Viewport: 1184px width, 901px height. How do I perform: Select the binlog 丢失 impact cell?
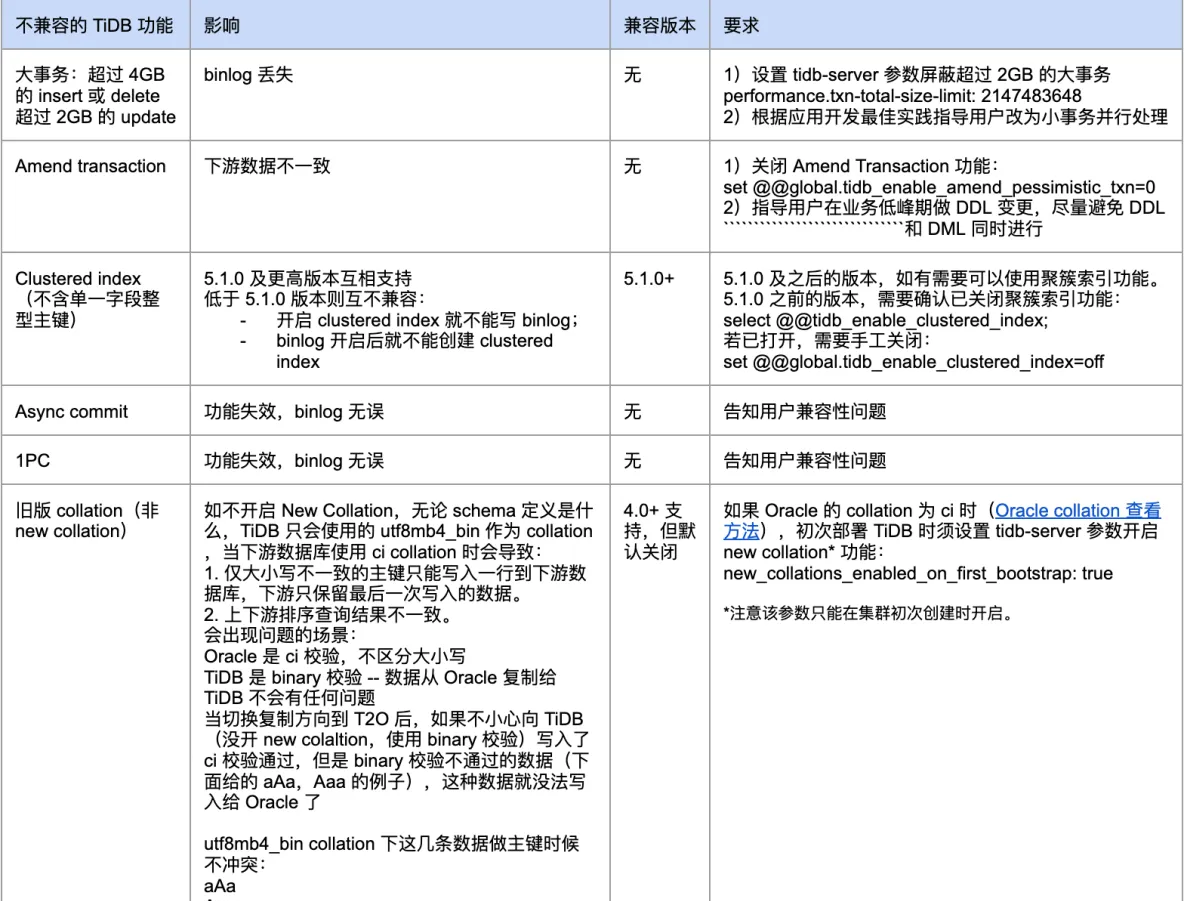tap(399, 95)
